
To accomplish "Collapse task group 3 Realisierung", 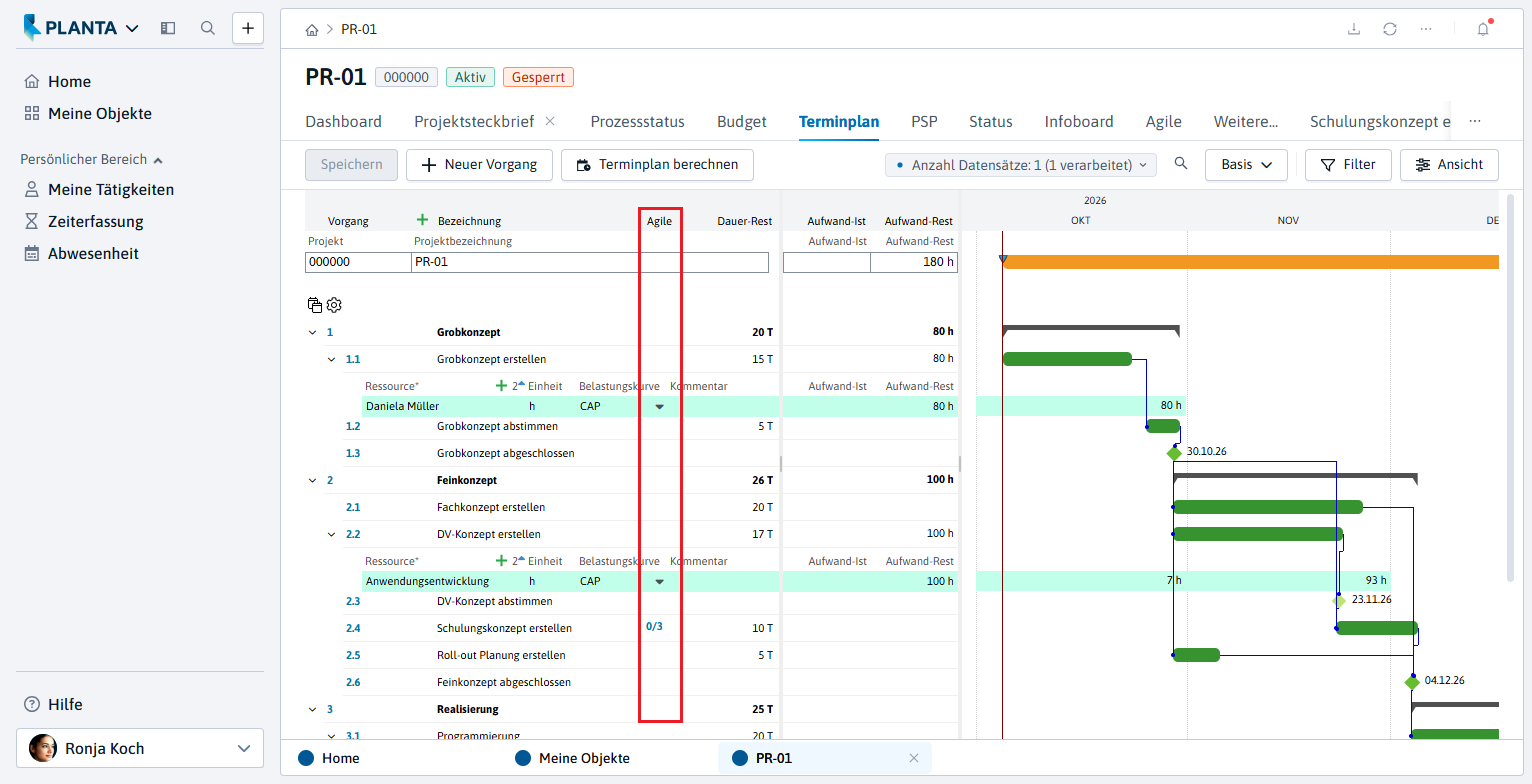I will point(312,709).
